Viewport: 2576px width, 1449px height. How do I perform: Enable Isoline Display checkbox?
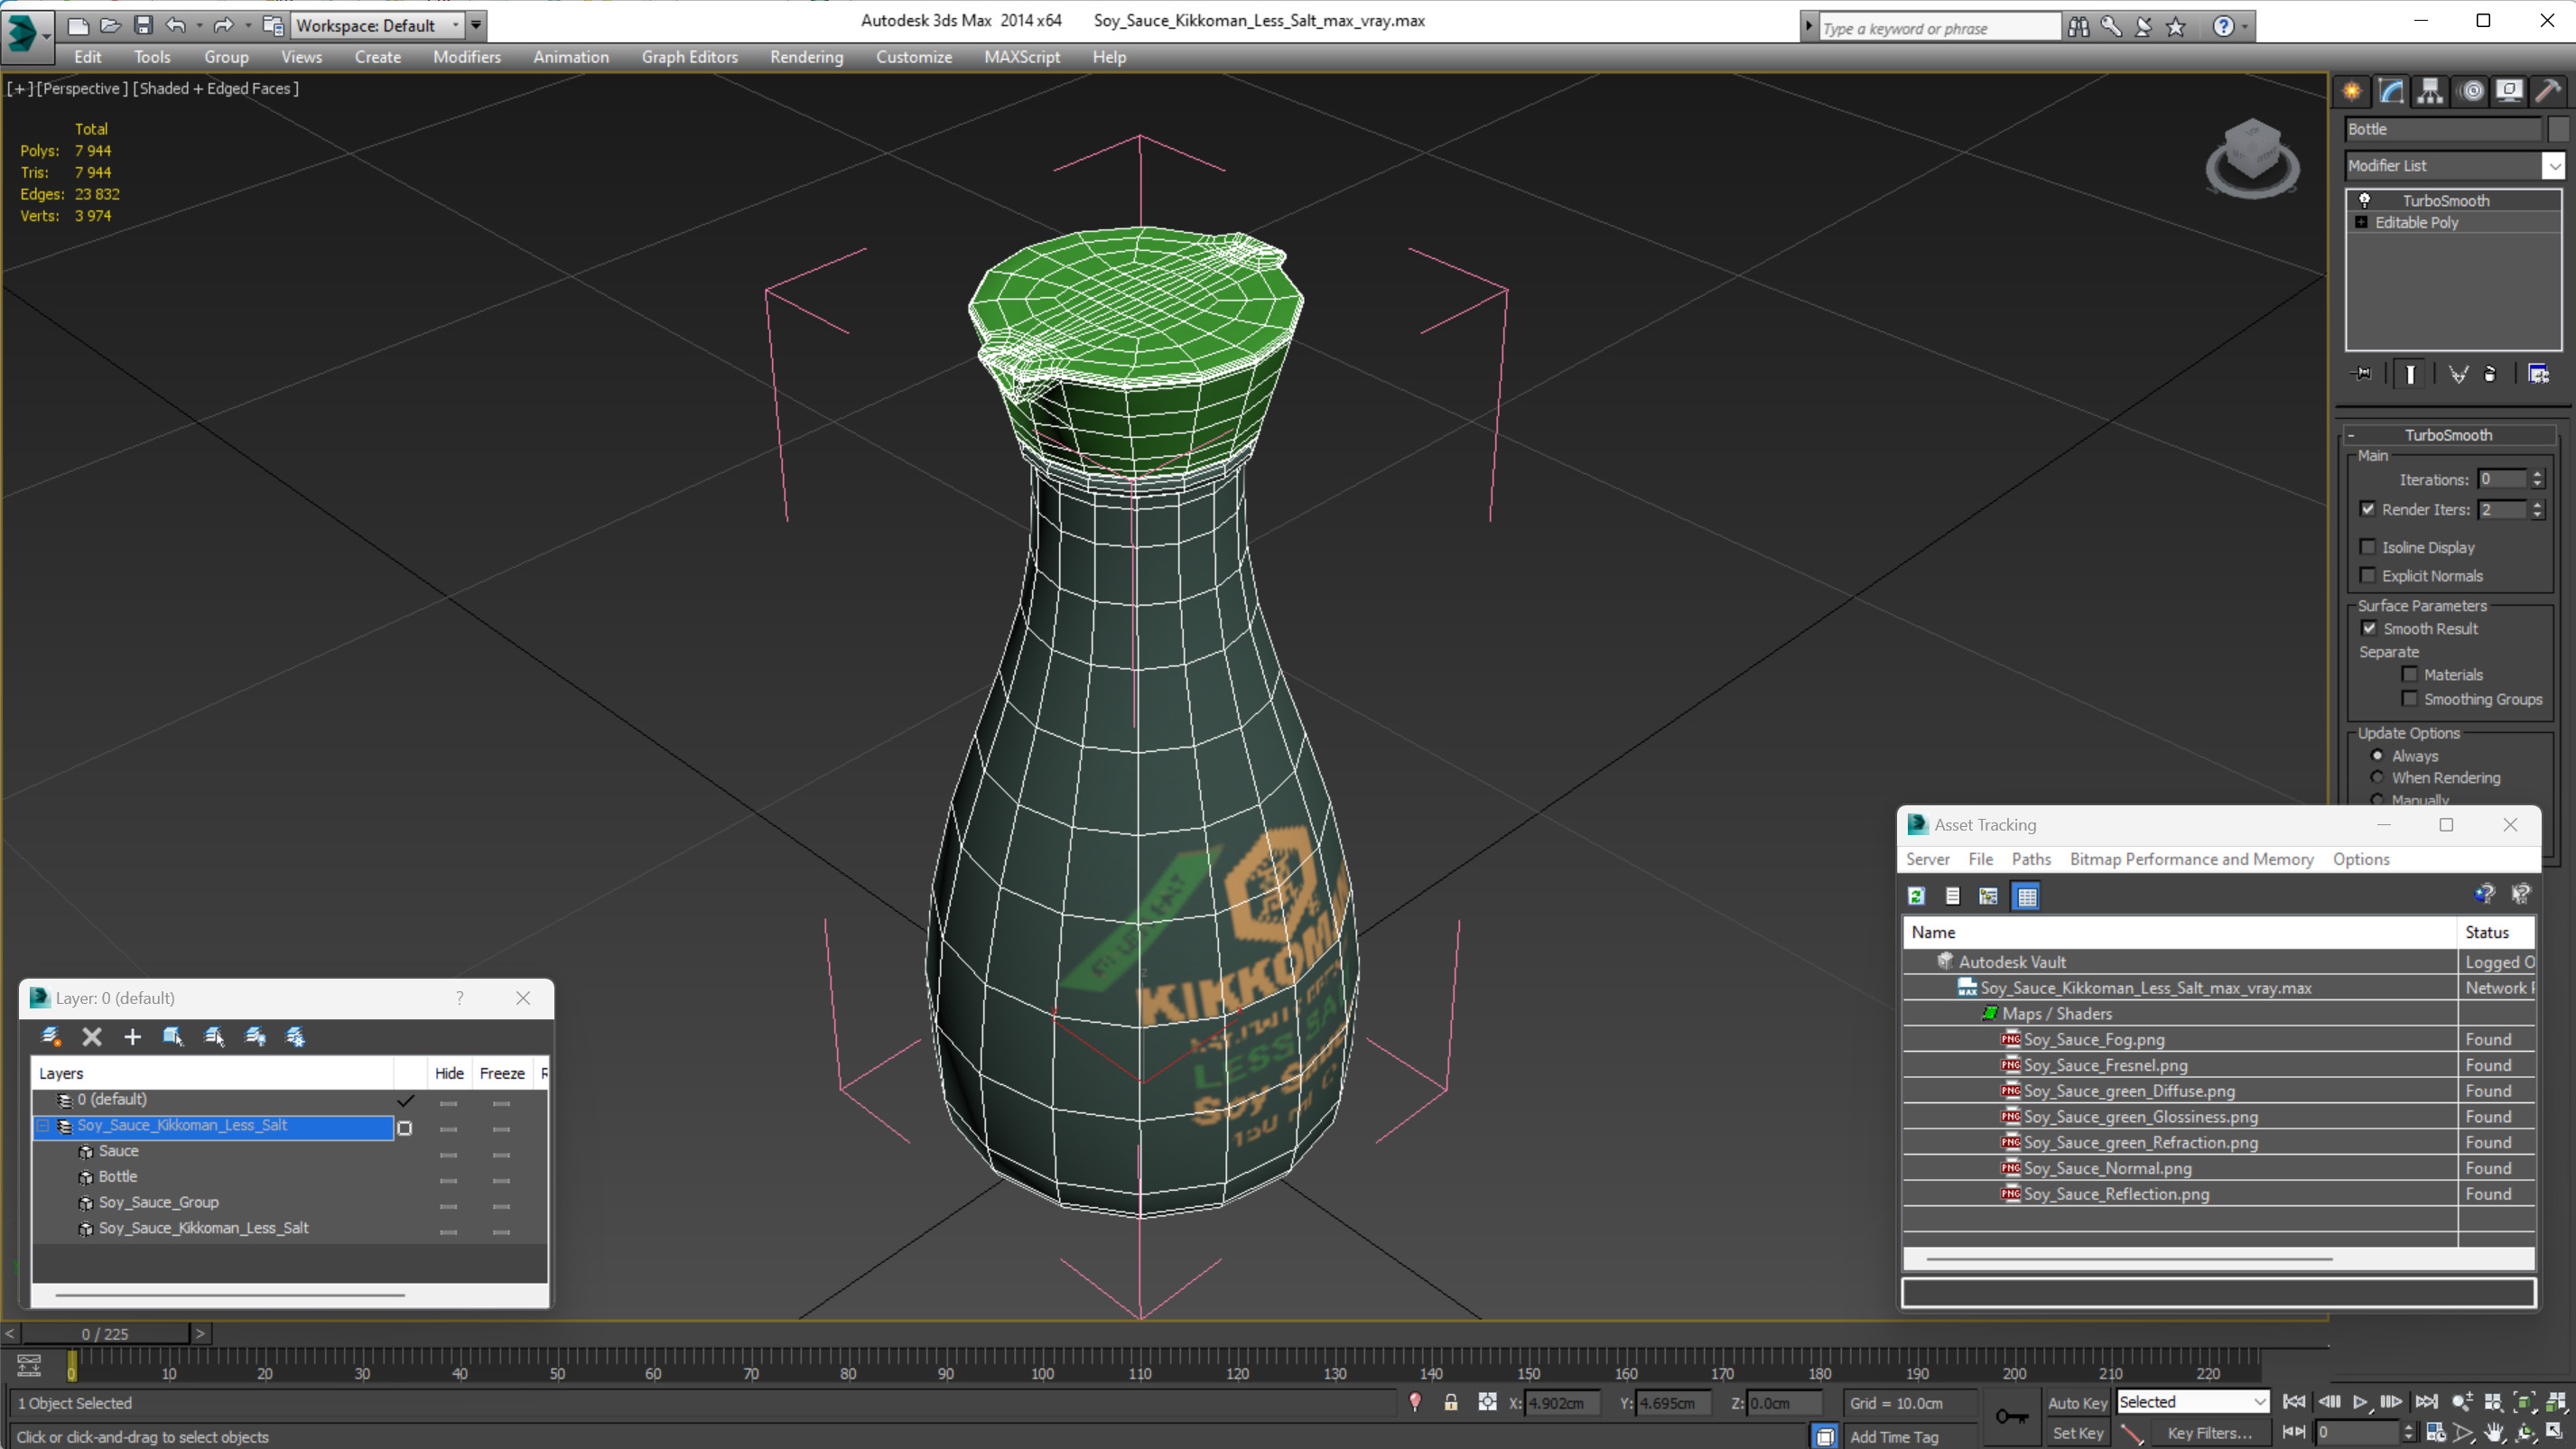click(2368, 547)
